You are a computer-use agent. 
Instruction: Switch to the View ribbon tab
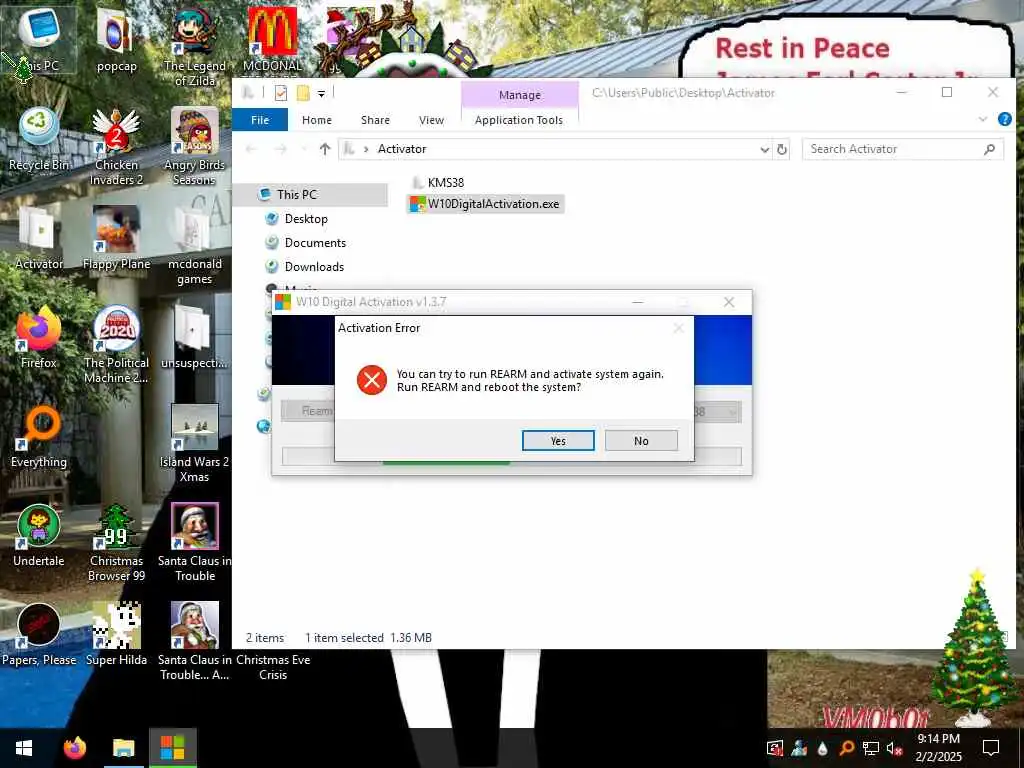coord(431,120)
